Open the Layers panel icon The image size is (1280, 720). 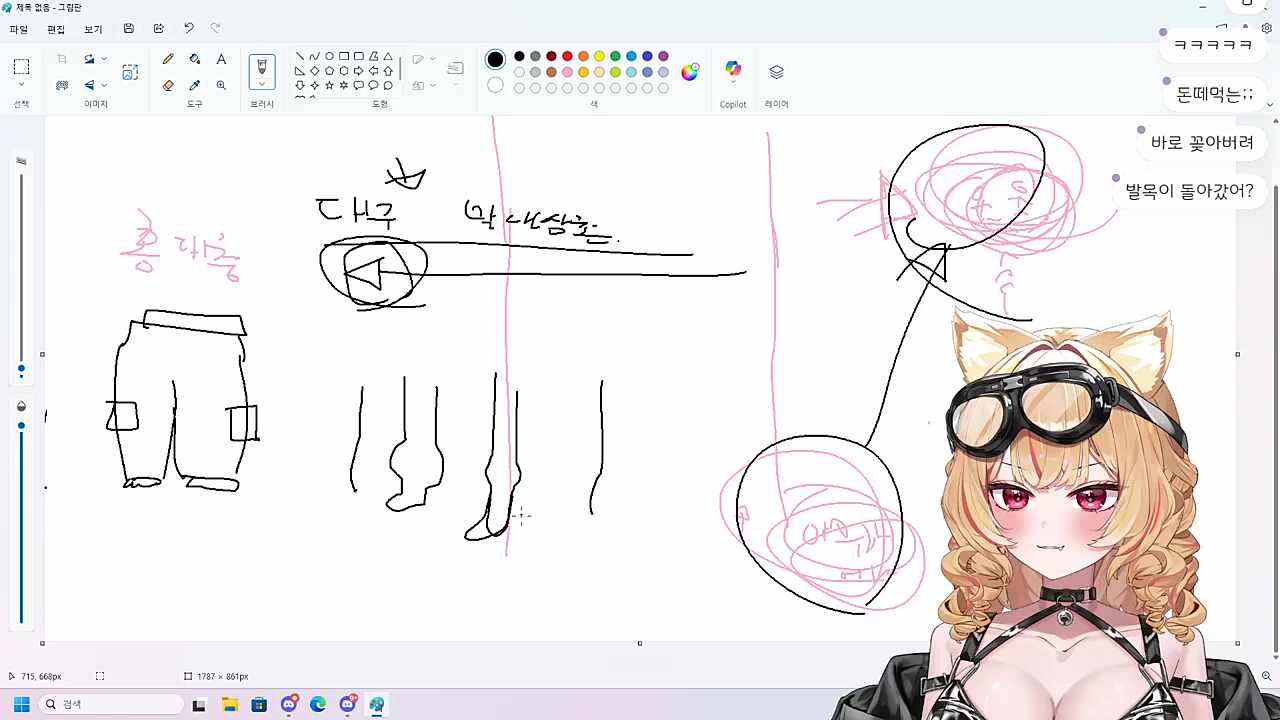click(x=776, y=72)
